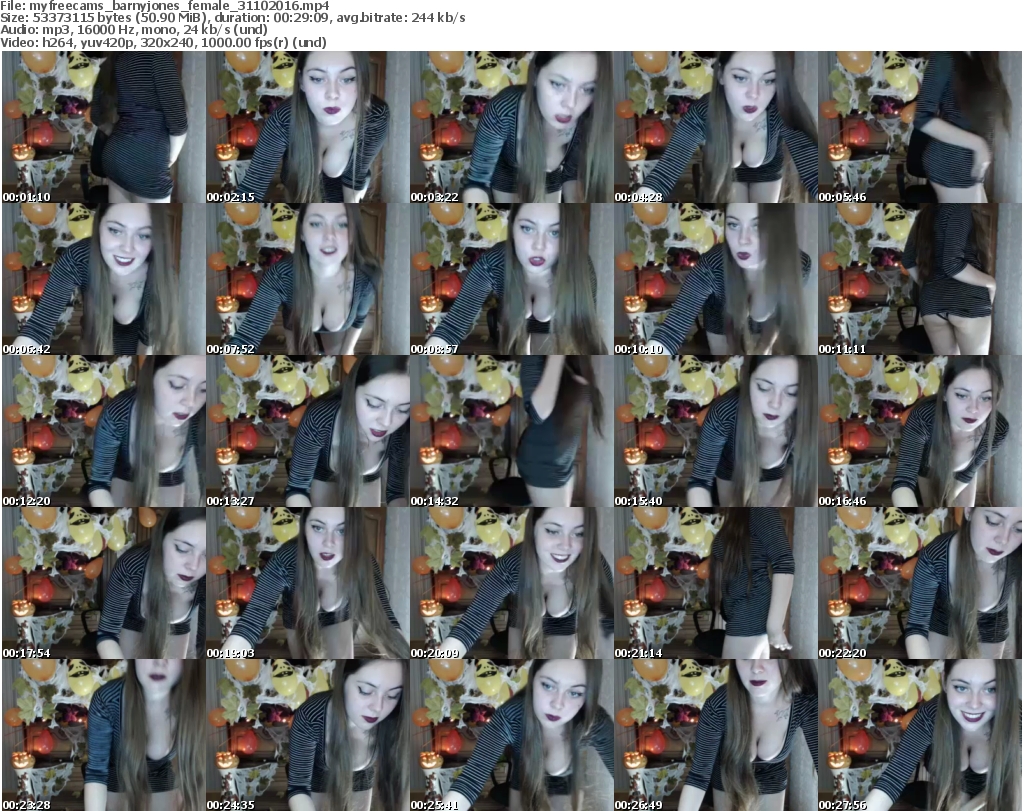The width and height of the screenshot is (1024, 811).
Task: Choose the frame timestamped 00:08:57
Action: pos(510,279)
